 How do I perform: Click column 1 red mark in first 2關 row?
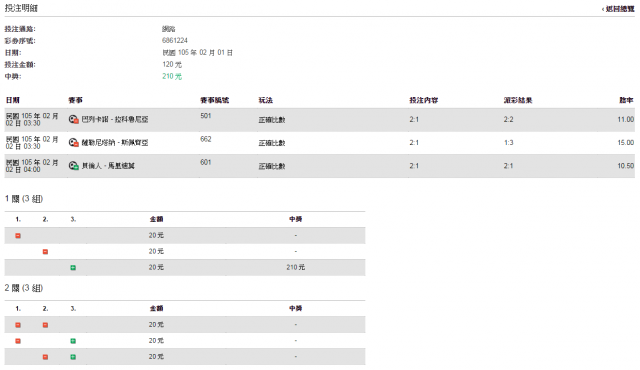click(18, 325)
